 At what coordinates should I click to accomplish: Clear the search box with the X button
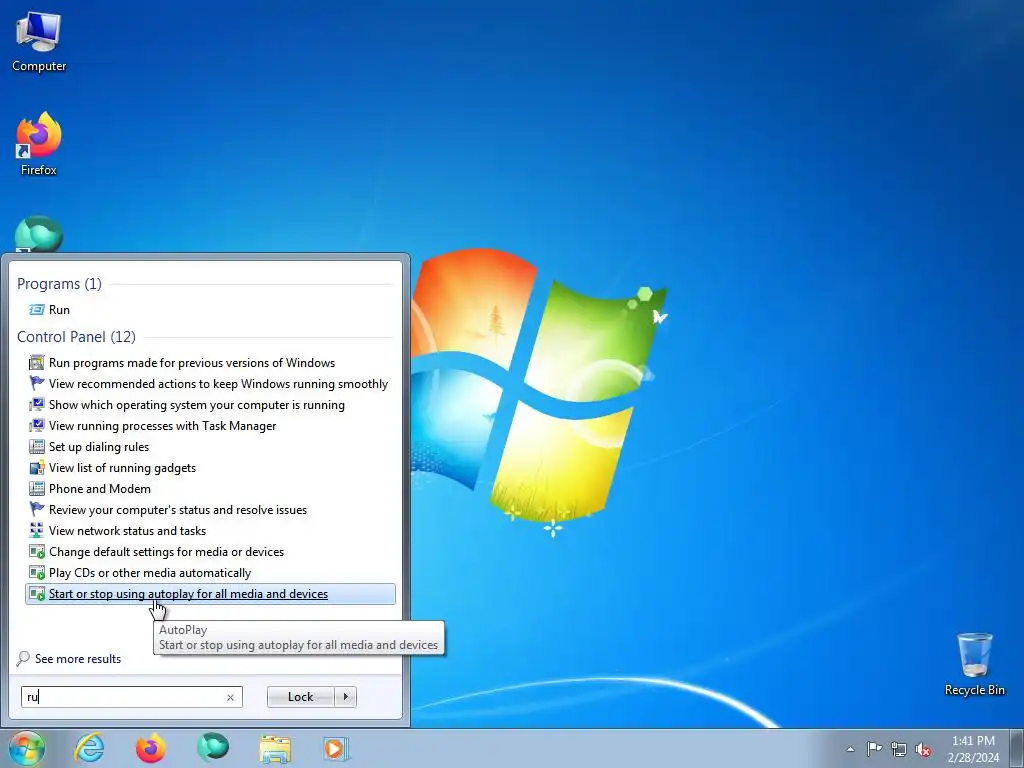coord(230,697)
